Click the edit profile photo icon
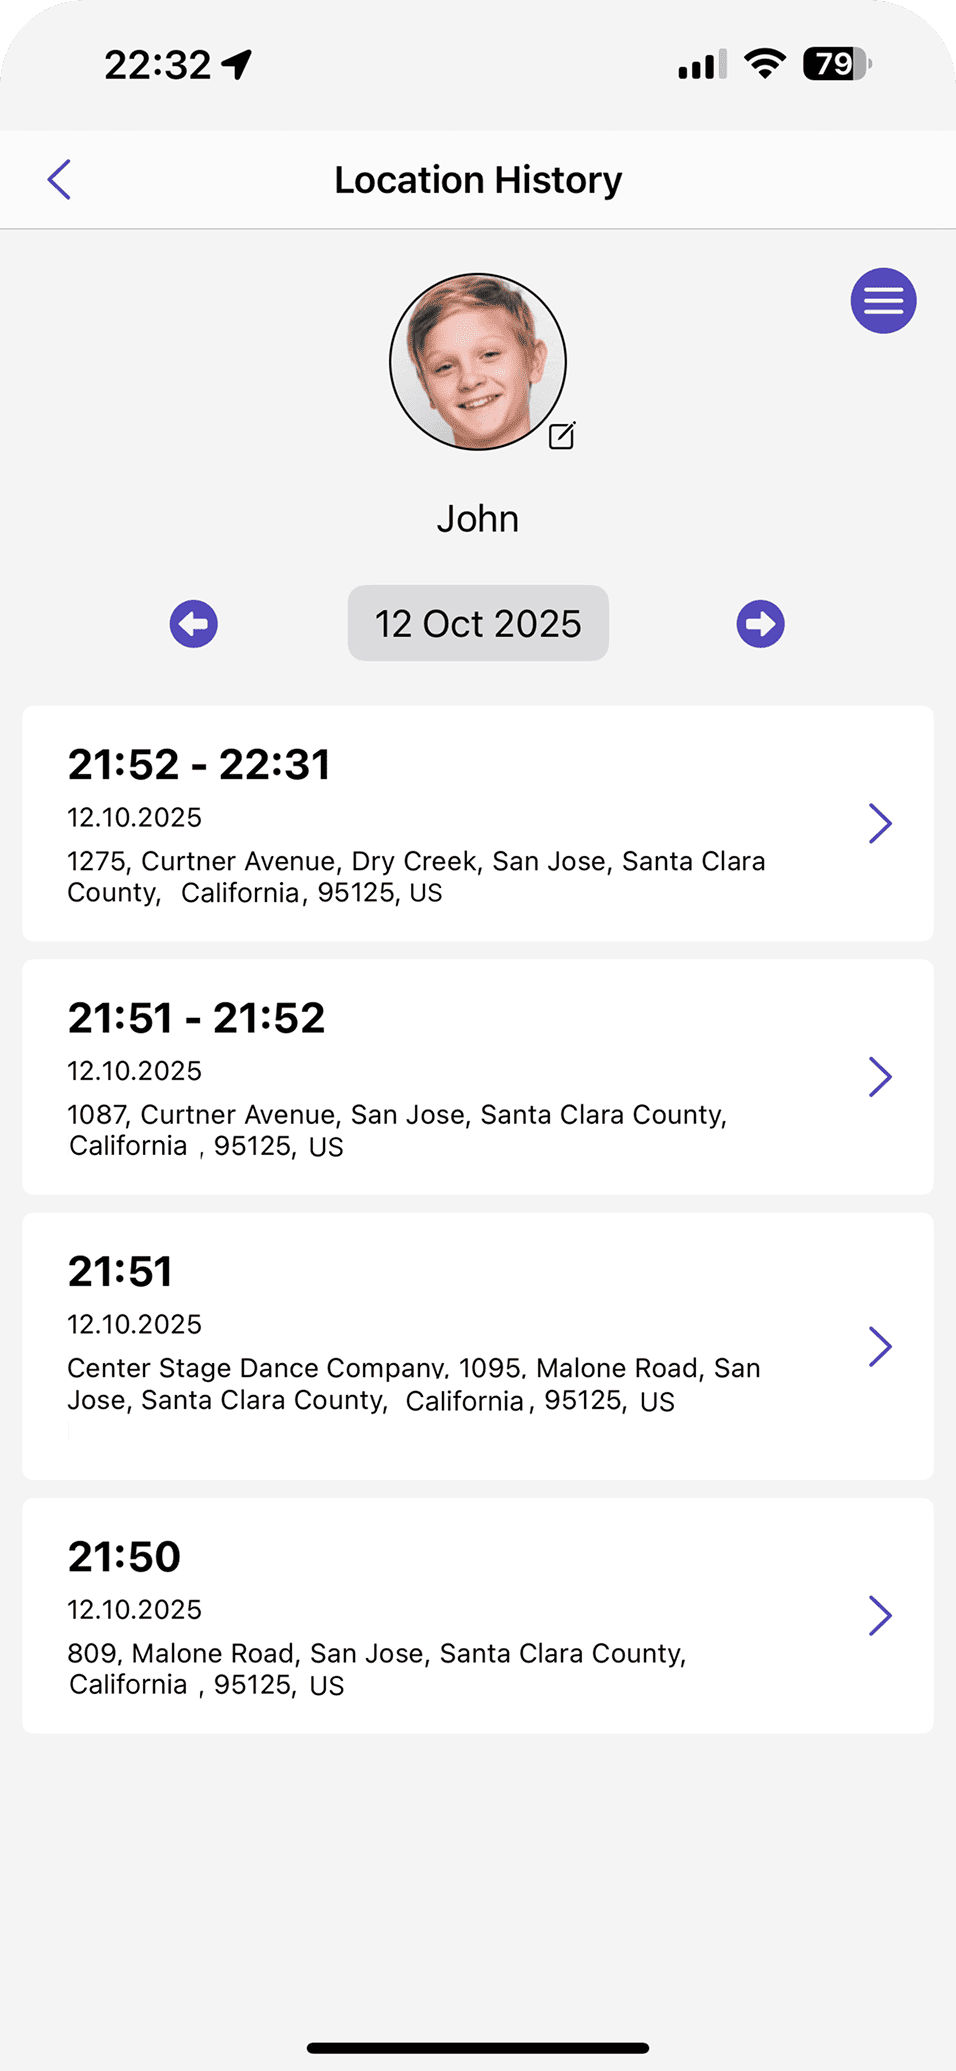 pyautogui.click(x=562, y=436)
